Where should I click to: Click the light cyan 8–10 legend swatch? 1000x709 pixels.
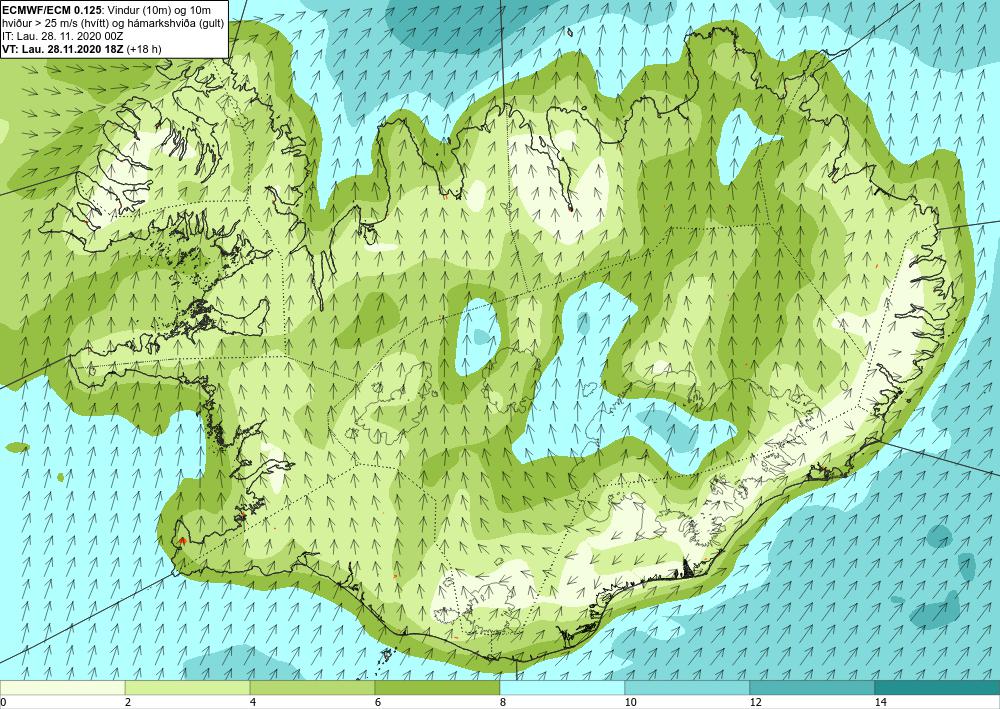(x=562, y=687)
